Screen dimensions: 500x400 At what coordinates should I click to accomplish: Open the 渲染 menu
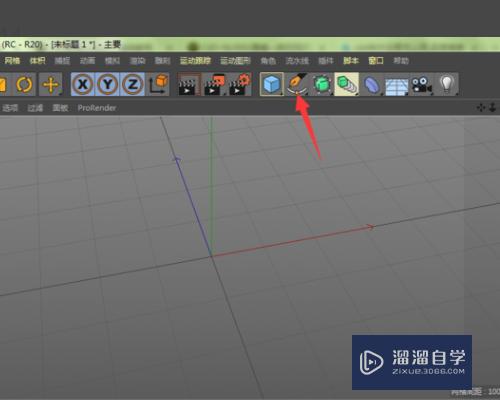pos(137,61)
